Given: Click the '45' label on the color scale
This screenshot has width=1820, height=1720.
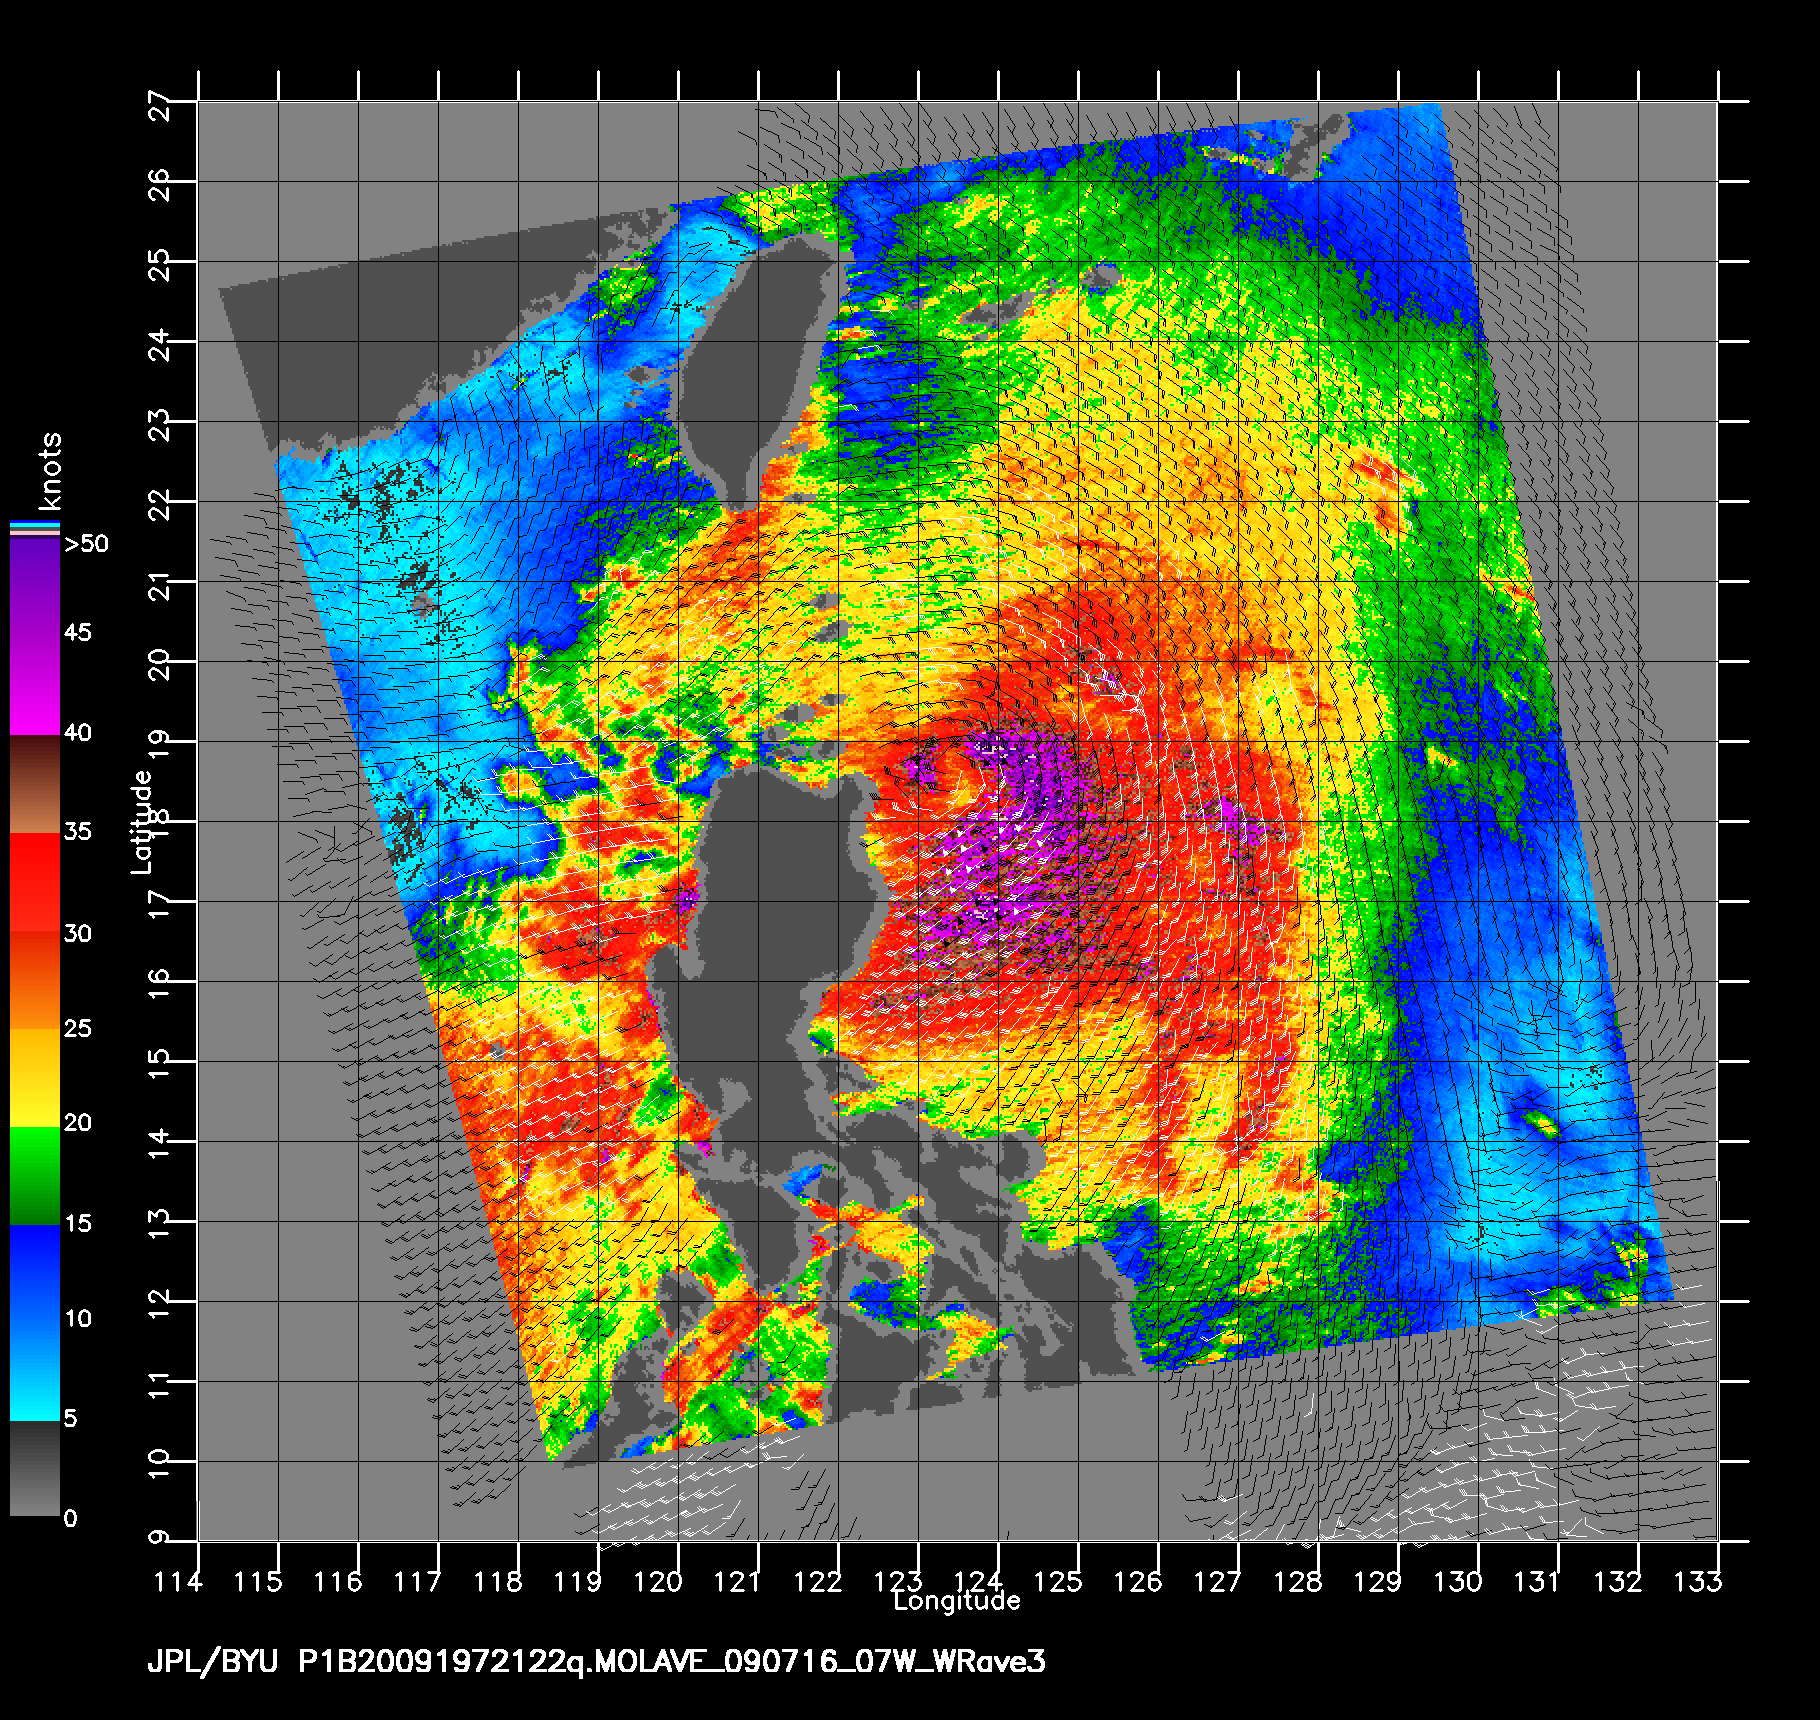Looking at the screenshot, I should point(78,633).
